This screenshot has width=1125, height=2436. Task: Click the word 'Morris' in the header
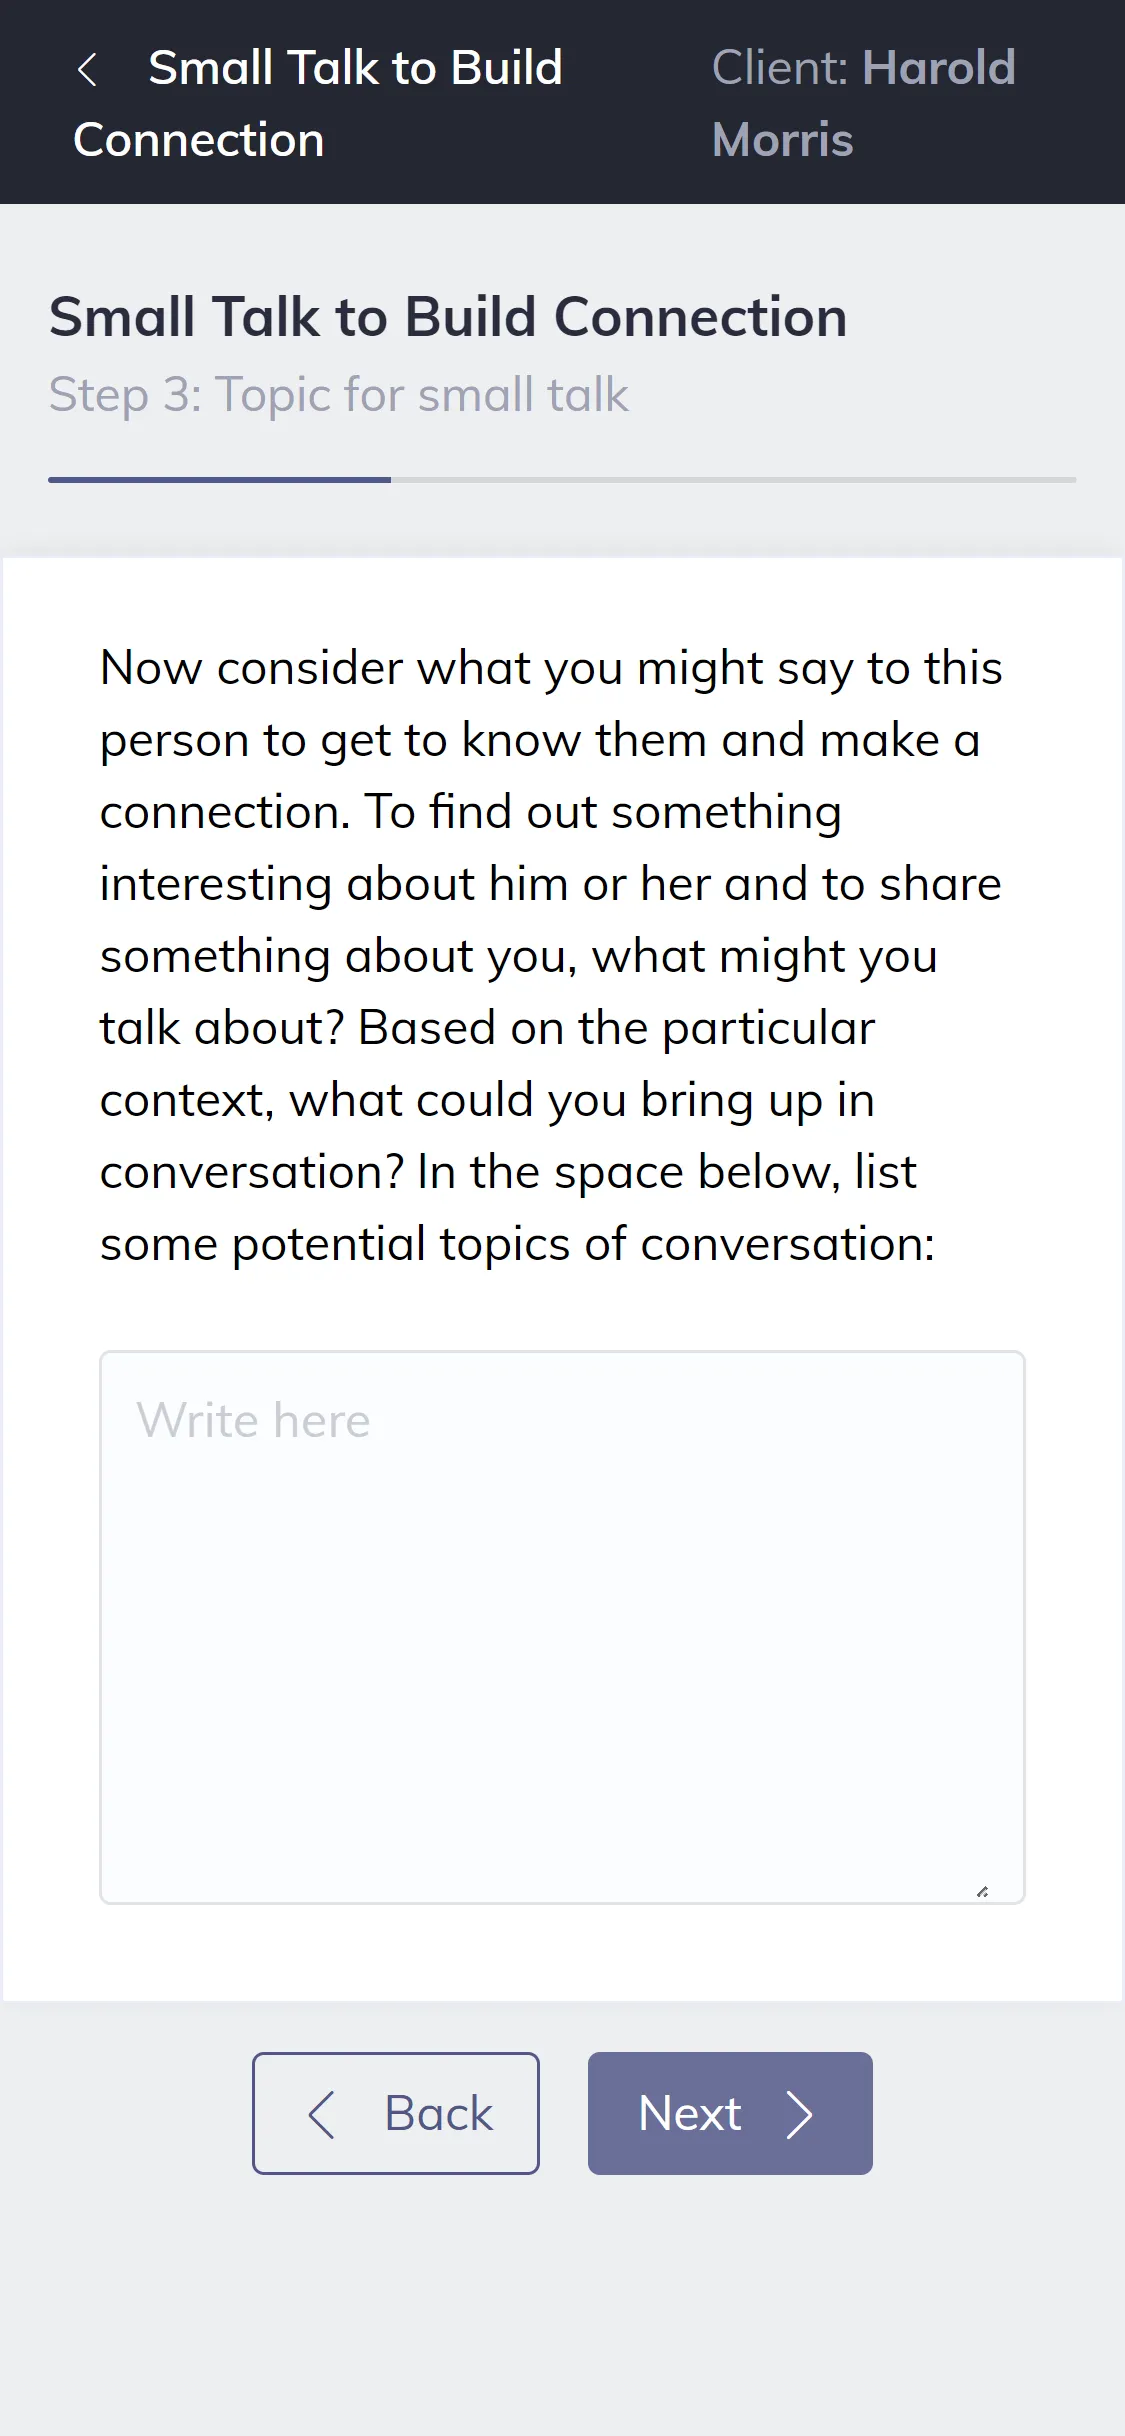click(x=783, y=140)
